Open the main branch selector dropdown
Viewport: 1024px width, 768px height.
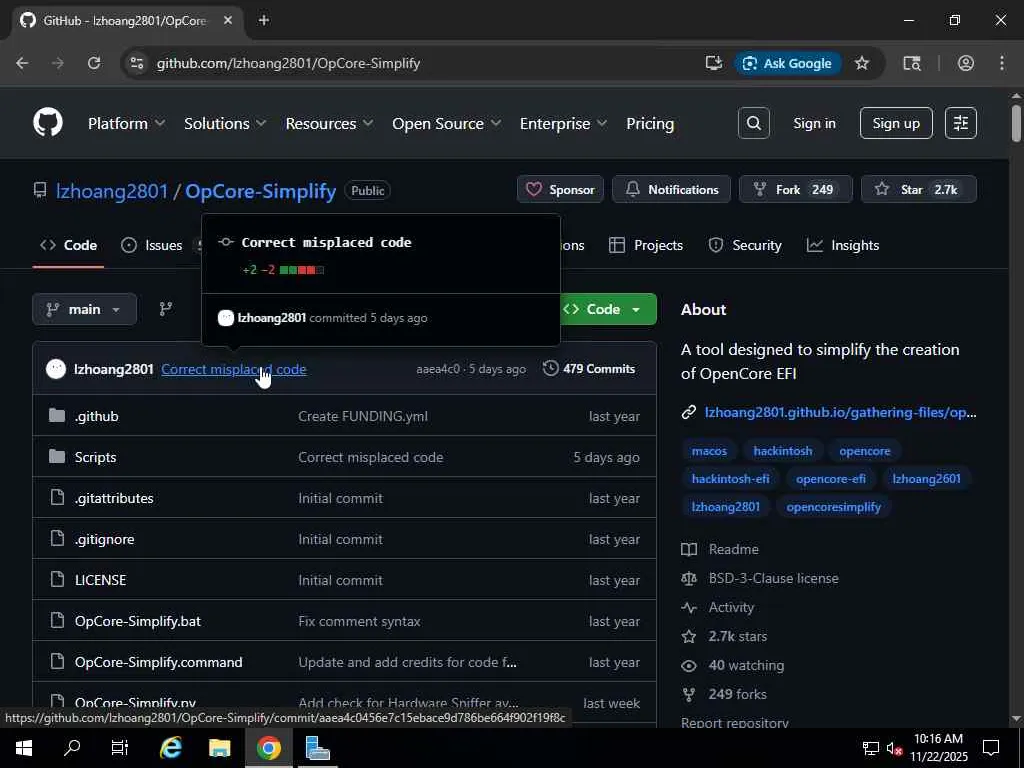[x=84, y=309]
